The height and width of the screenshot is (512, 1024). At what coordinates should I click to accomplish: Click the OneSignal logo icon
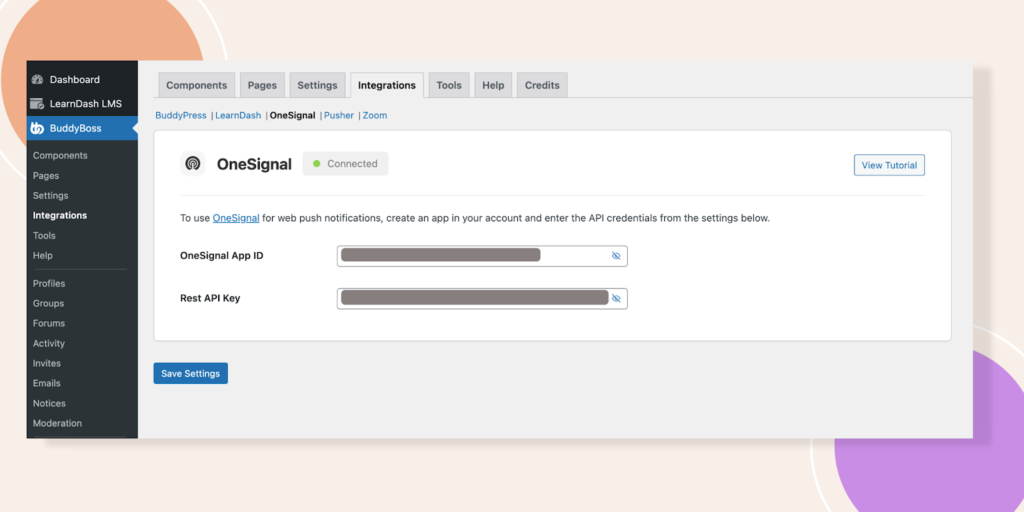[193, 164]
